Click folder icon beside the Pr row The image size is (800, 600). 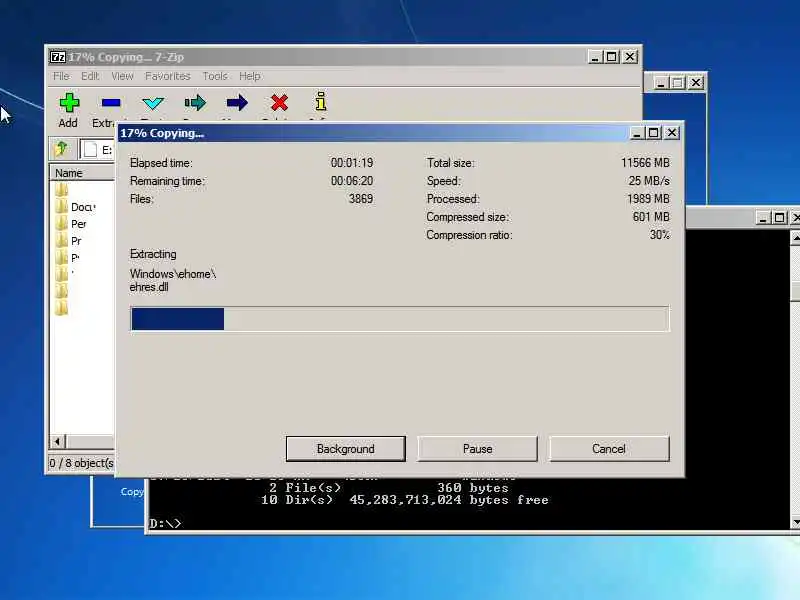click(x=61, y=240)
